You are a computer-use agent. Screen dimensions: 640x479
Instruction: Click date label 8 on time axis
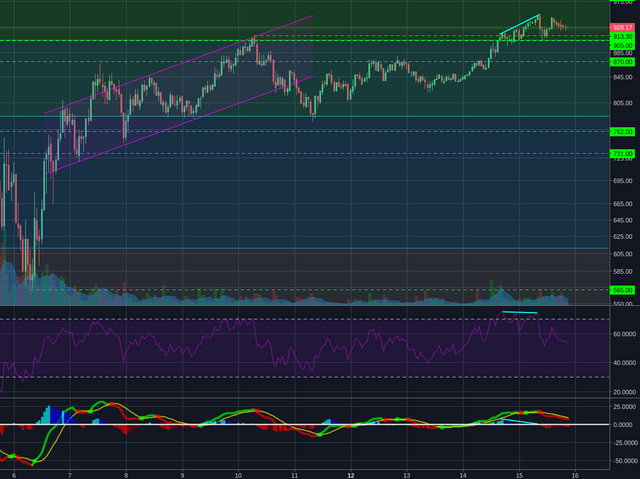[126, 475]
